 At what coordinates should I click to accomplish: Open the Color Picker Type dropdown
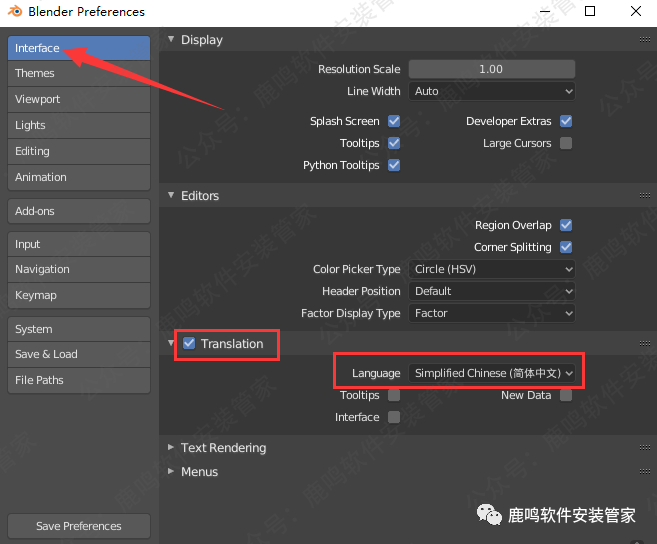click(x=492, y=269)
